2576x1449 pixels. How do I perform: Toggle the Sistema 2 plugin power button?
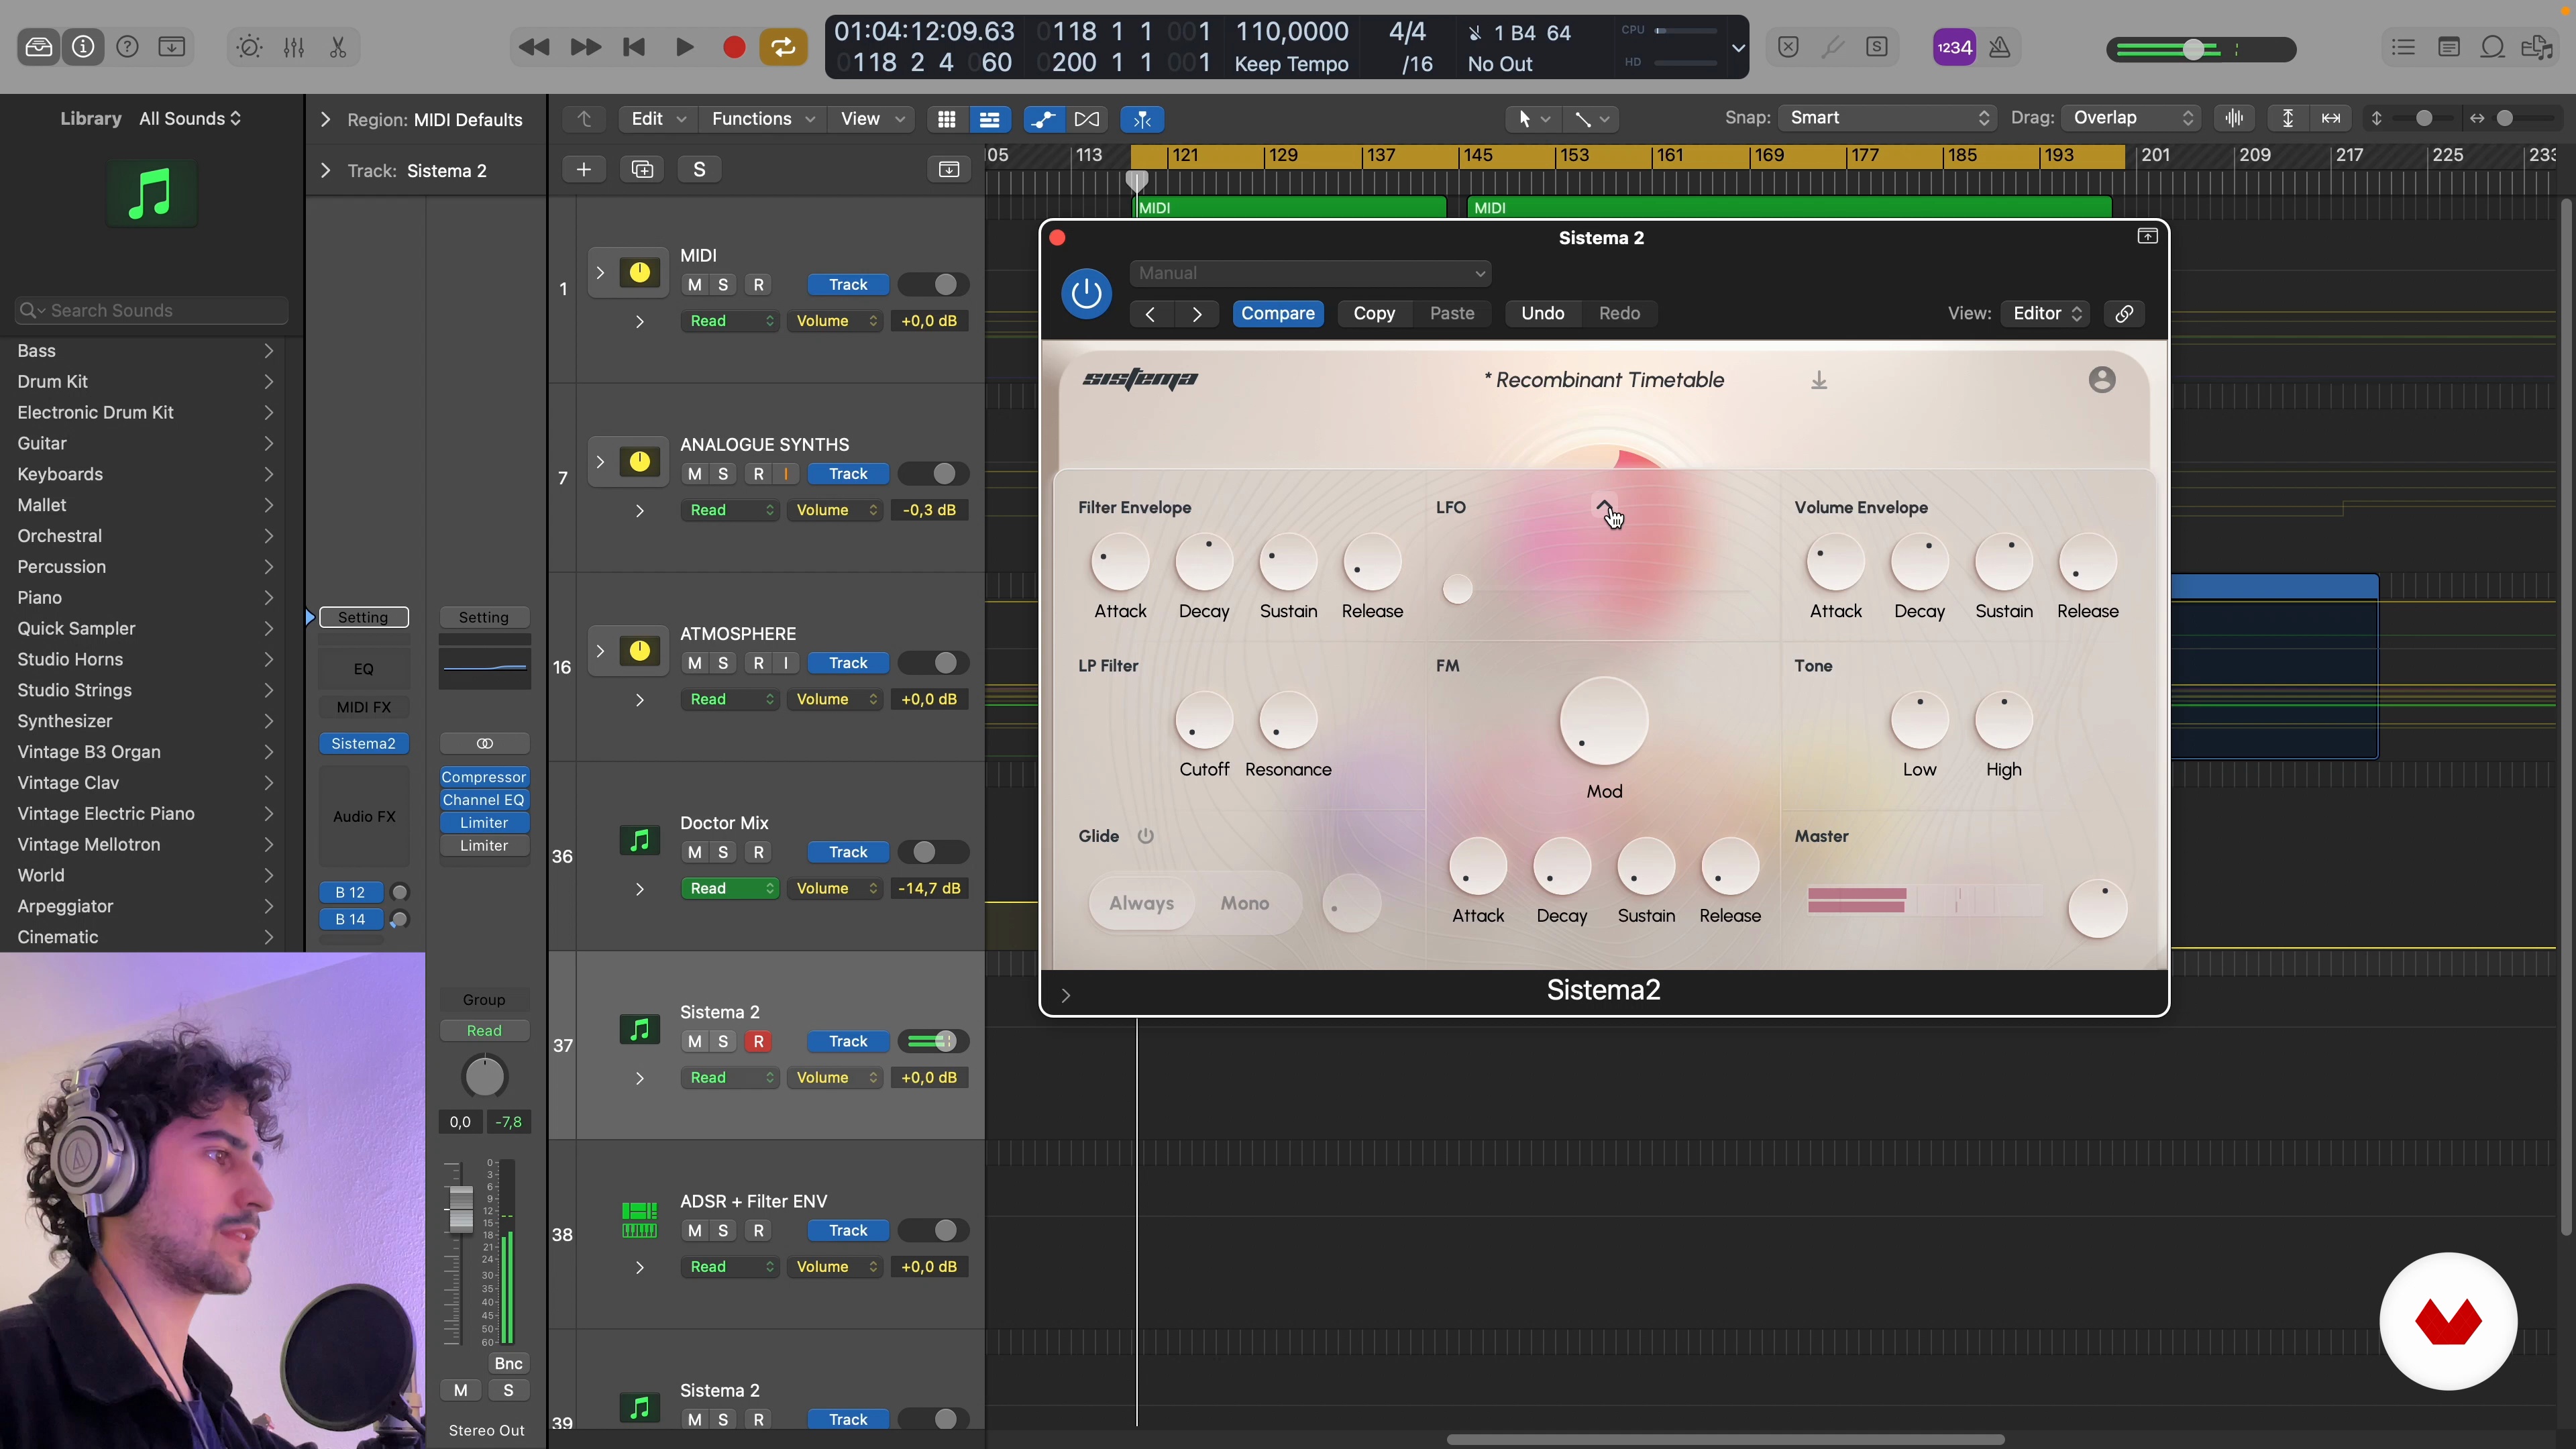(x=1086, y=294)
